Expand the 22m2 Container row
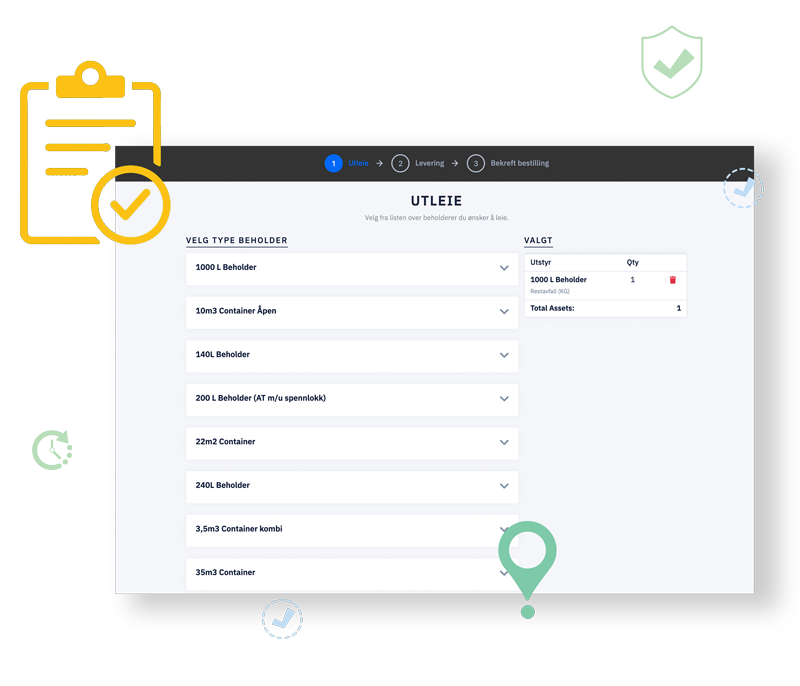Screen dimensions: 800x686 504,442
